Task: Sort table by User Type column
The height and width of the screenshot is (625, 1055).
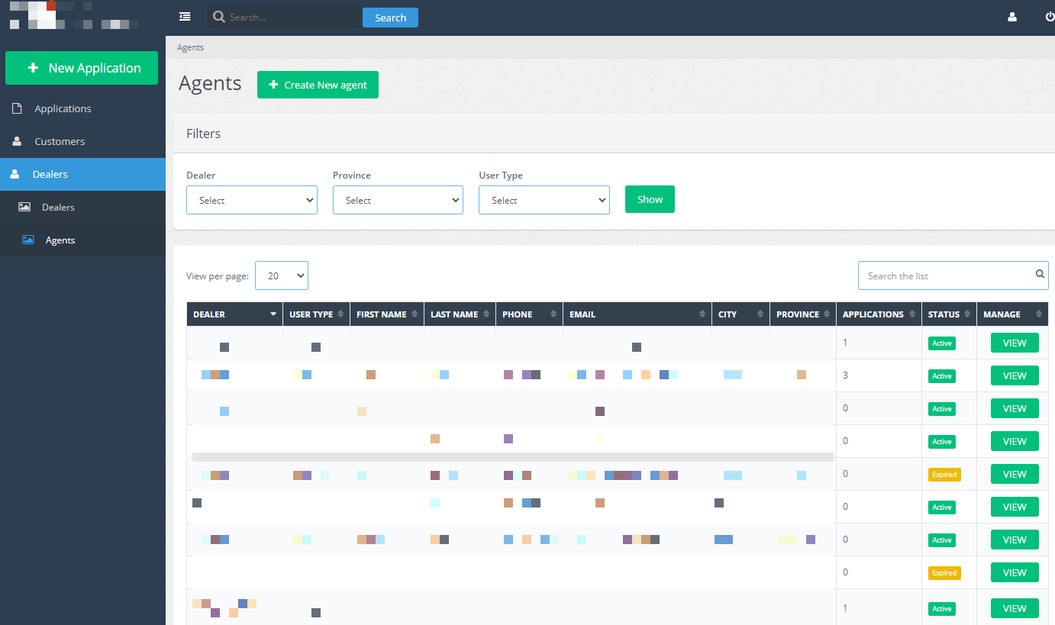Action: tap(316, 314)
